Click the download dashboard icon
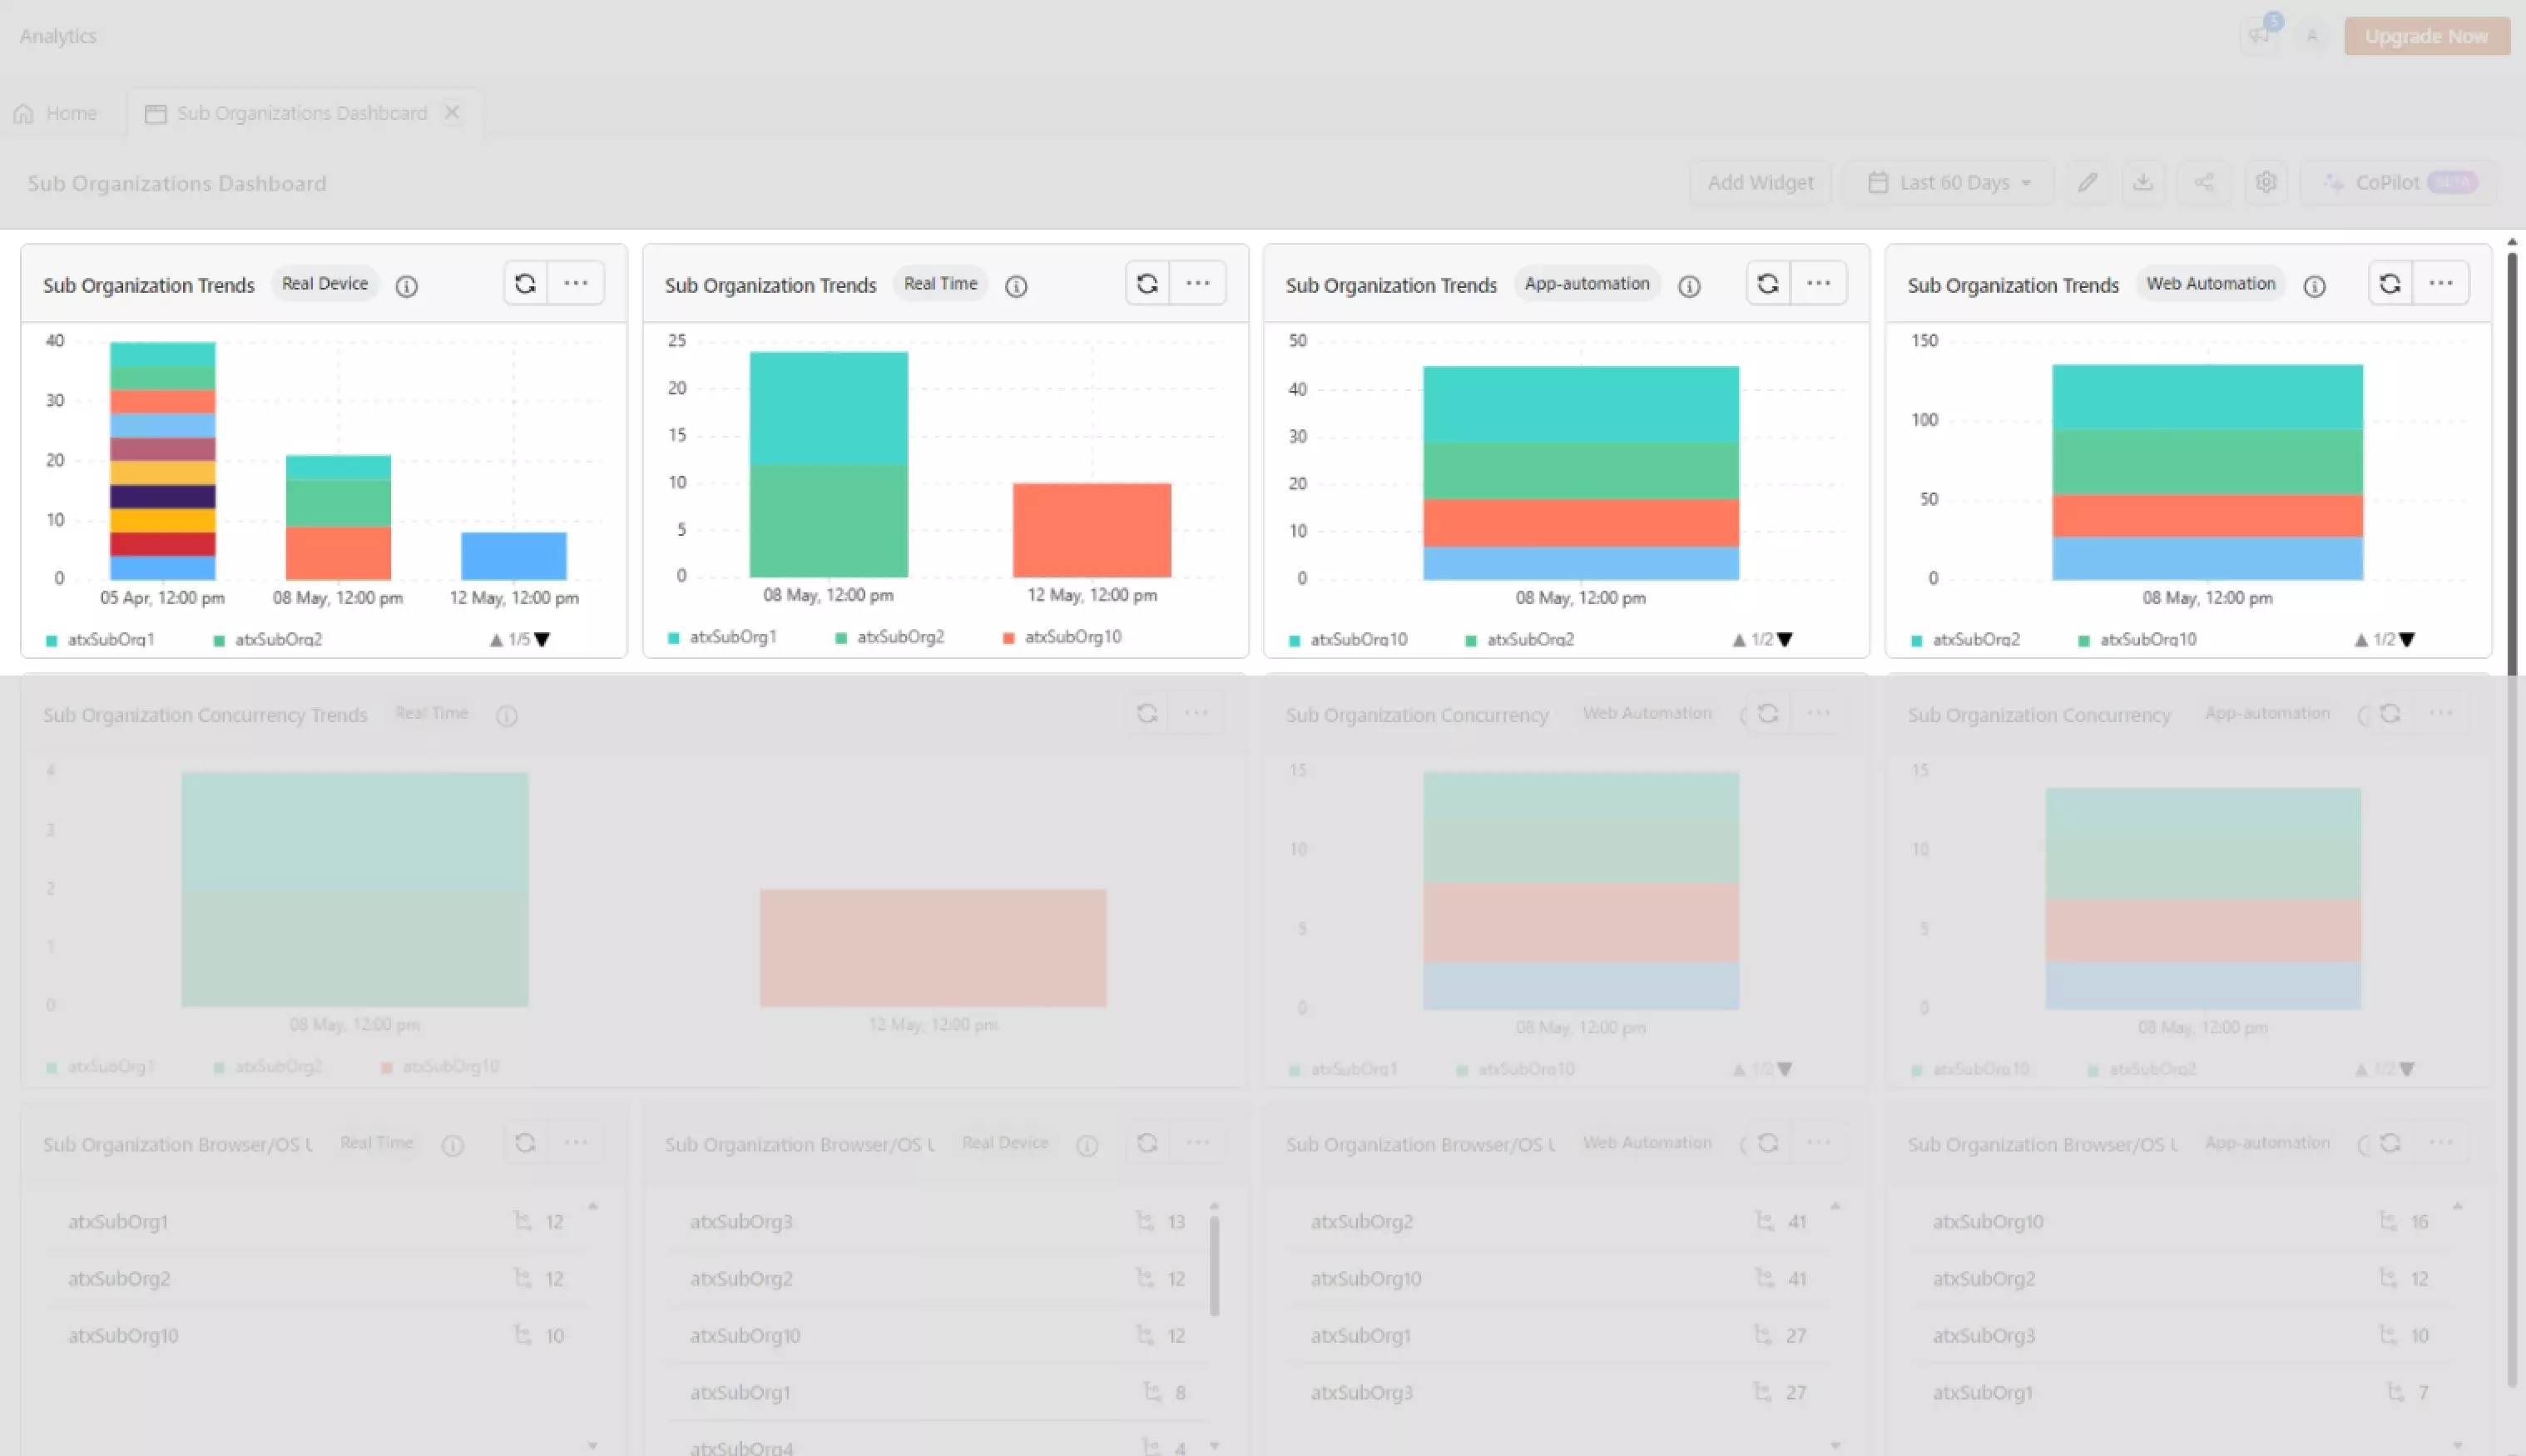This screenshot has width=2526, height=1456. [x=2142, y=182]
